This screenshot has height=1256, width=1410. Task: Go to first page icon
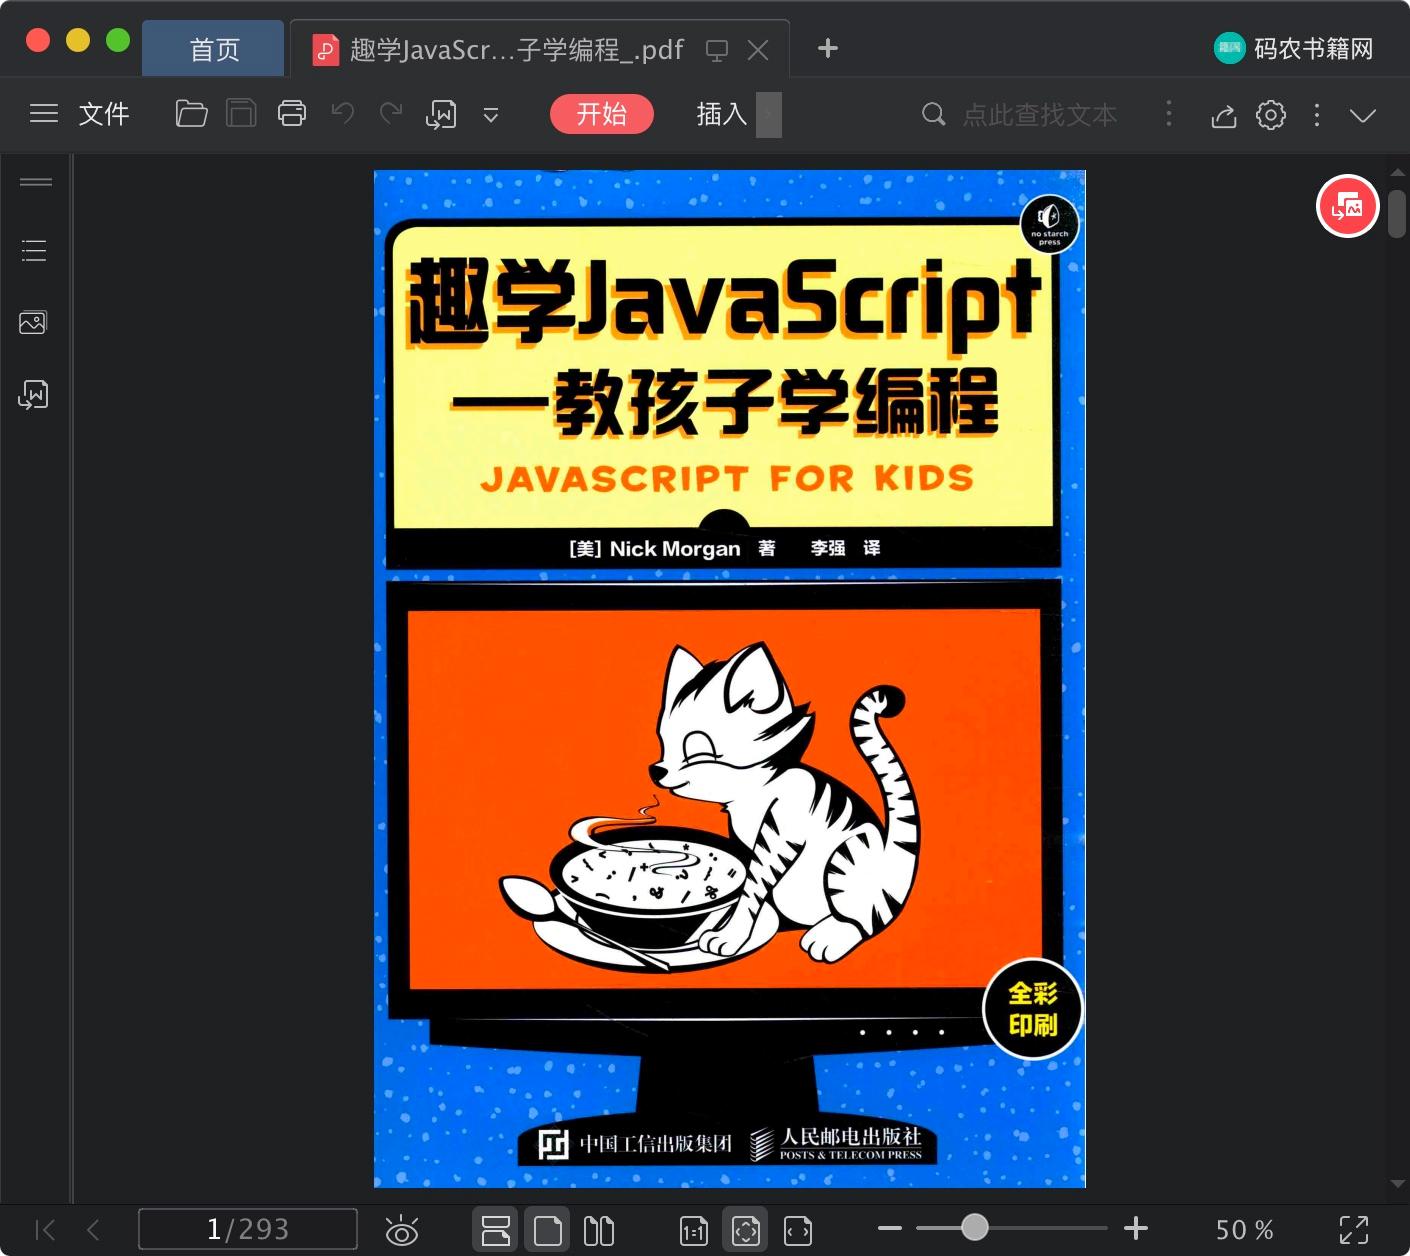click(x=45, y=1229)
